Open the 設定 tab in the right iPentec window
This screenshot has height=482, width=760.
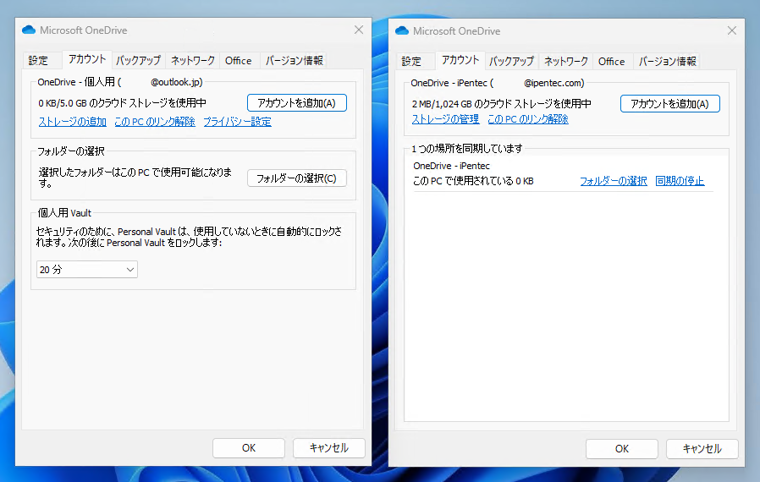click(412, 62)
